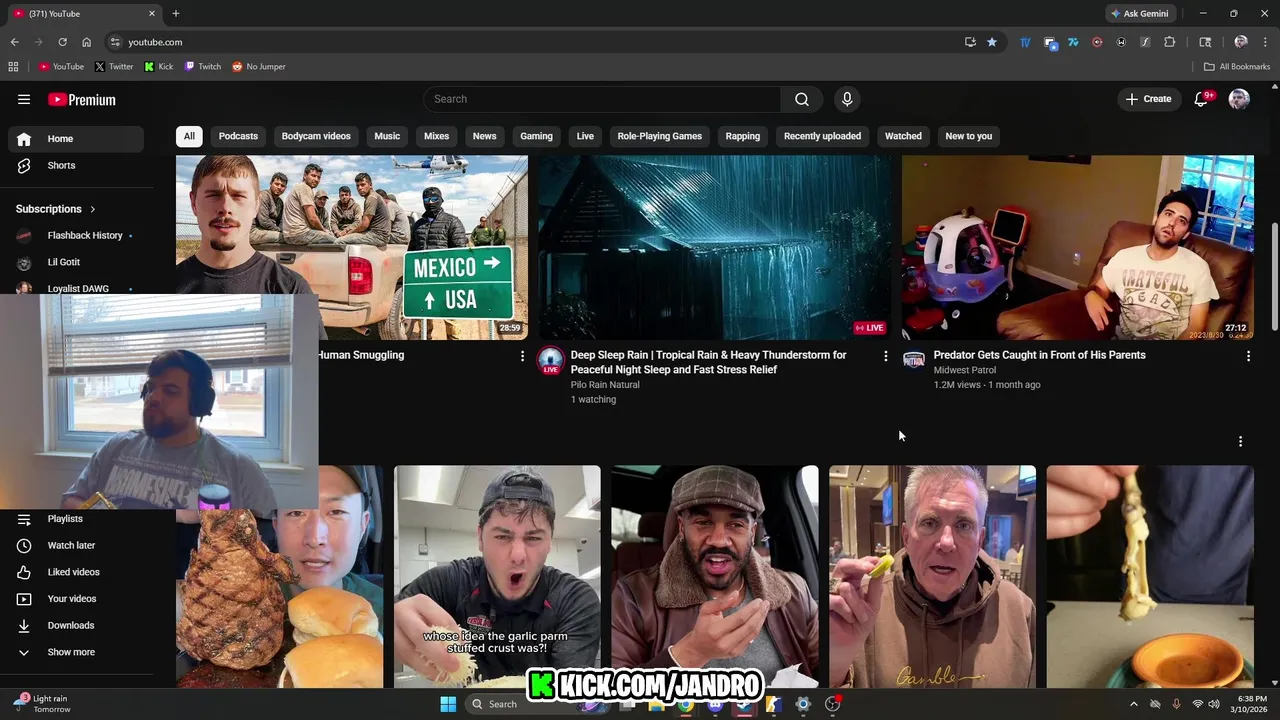1280x720 pixels.
Task: Open Your videos in the sidebar
Action: coord(76,598)
